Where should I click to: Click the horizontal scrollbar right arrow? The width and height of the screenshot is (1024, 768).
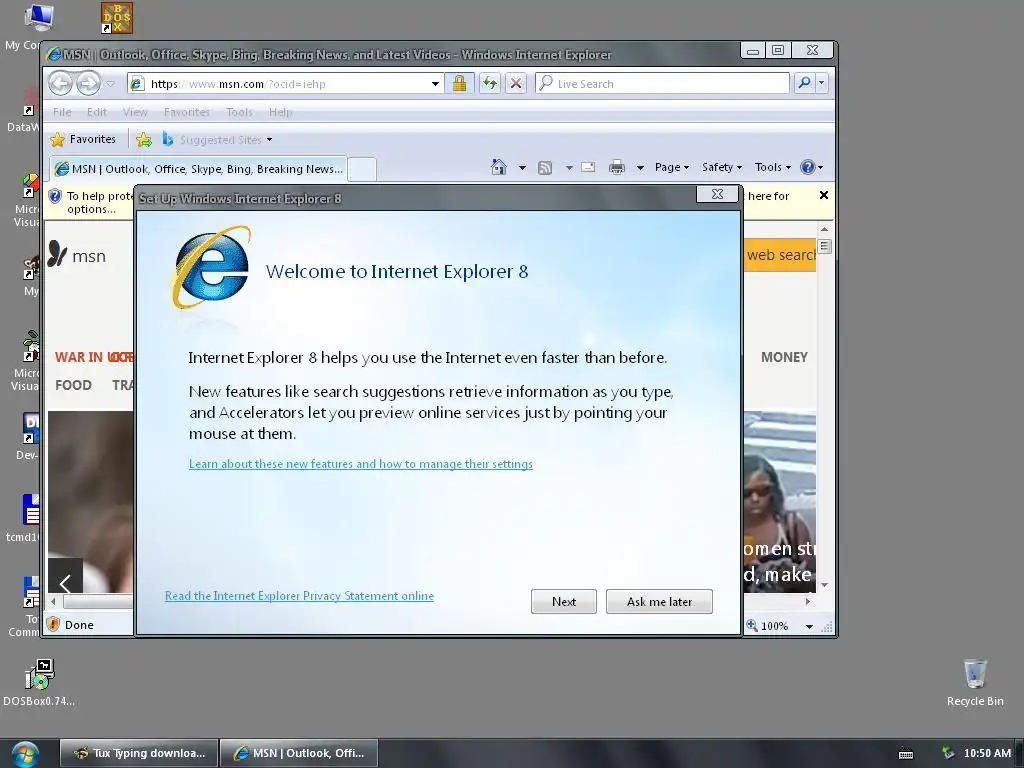point(808,601)
